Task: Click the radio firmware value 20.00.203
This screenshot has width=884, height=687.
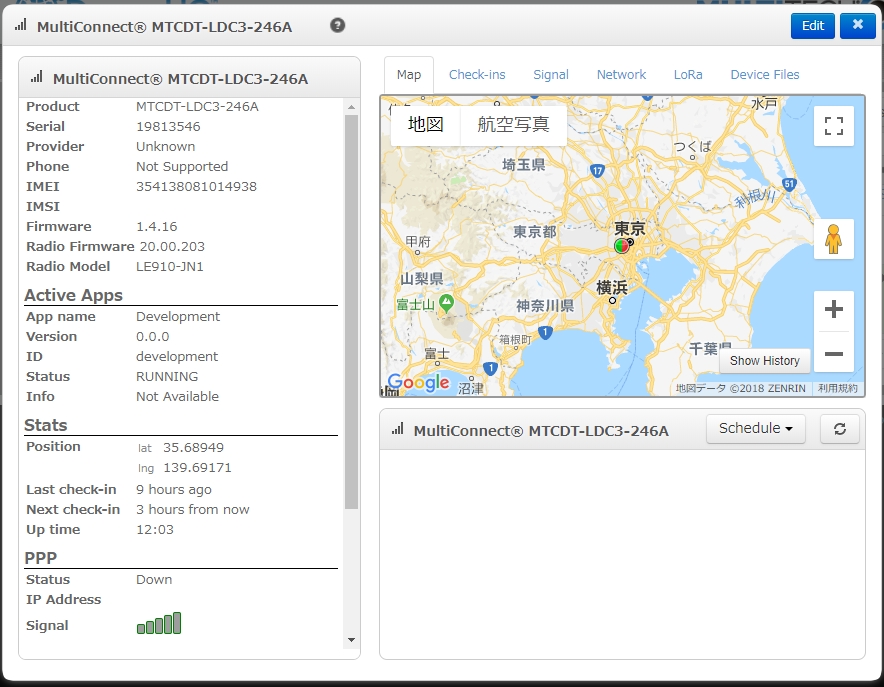Action: pos(172,246)
